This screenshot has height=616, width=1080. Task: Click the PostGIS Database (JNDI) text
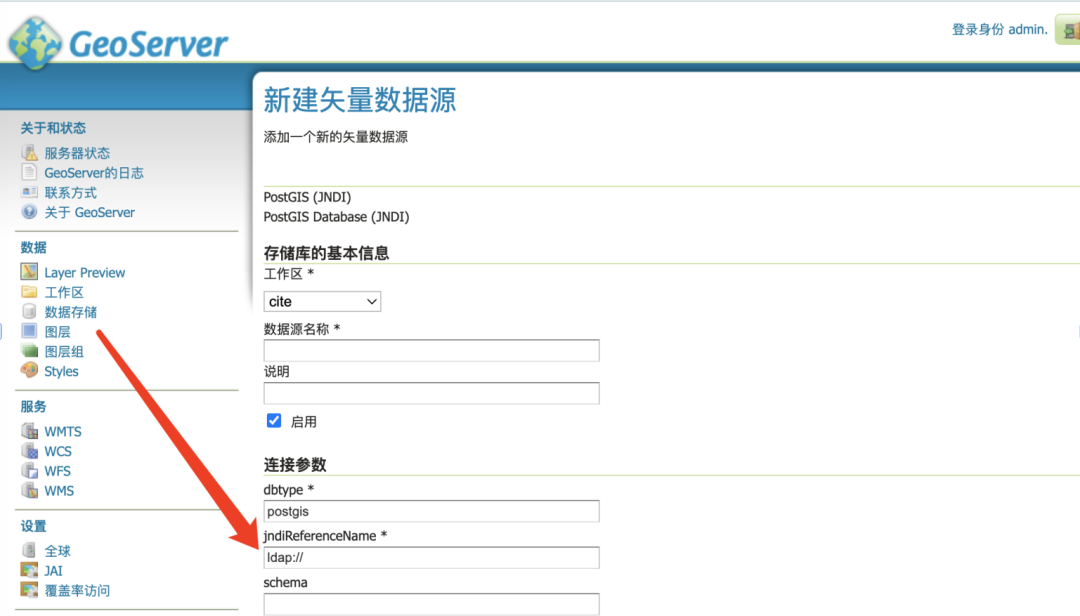336,216
